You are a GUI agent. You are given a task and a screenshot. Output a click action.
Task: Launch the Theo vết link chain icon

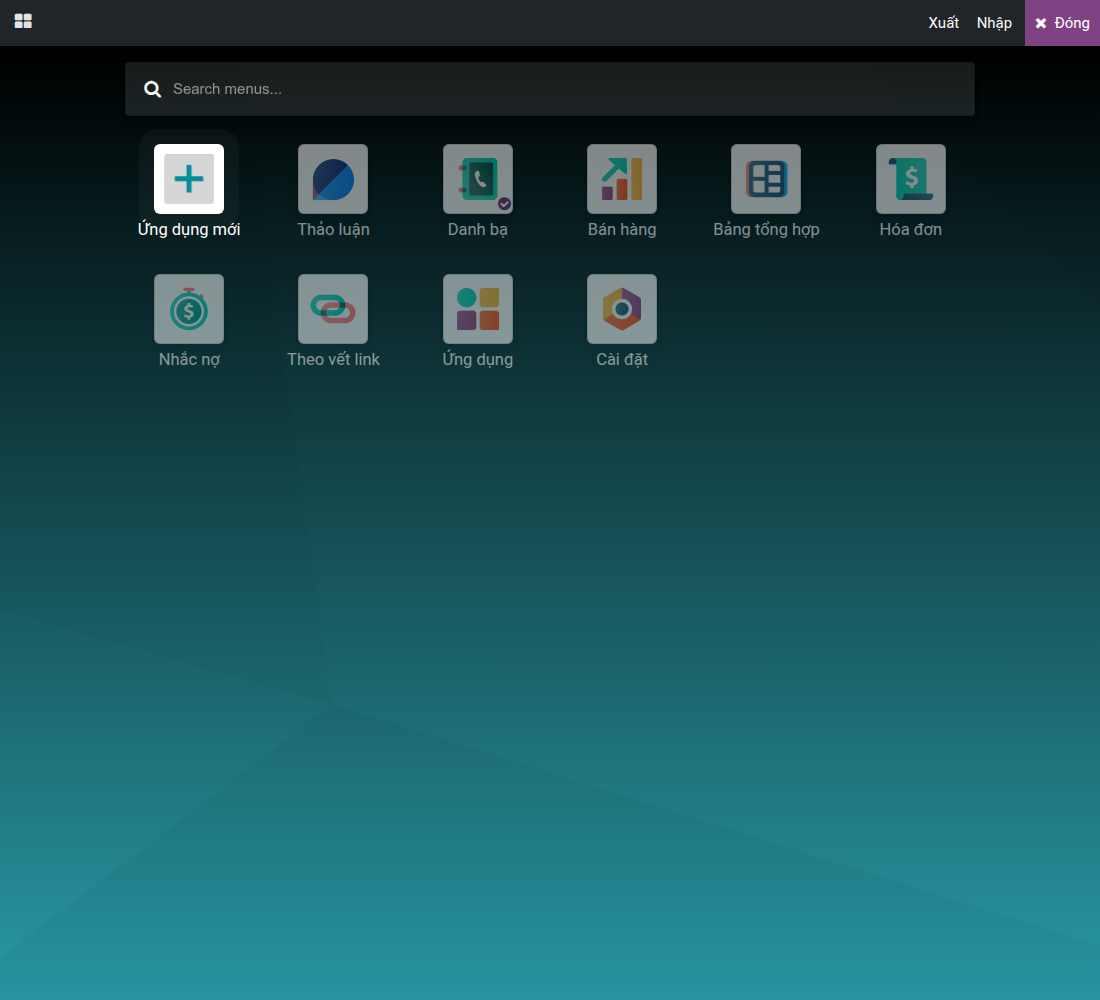pos(333,309)
